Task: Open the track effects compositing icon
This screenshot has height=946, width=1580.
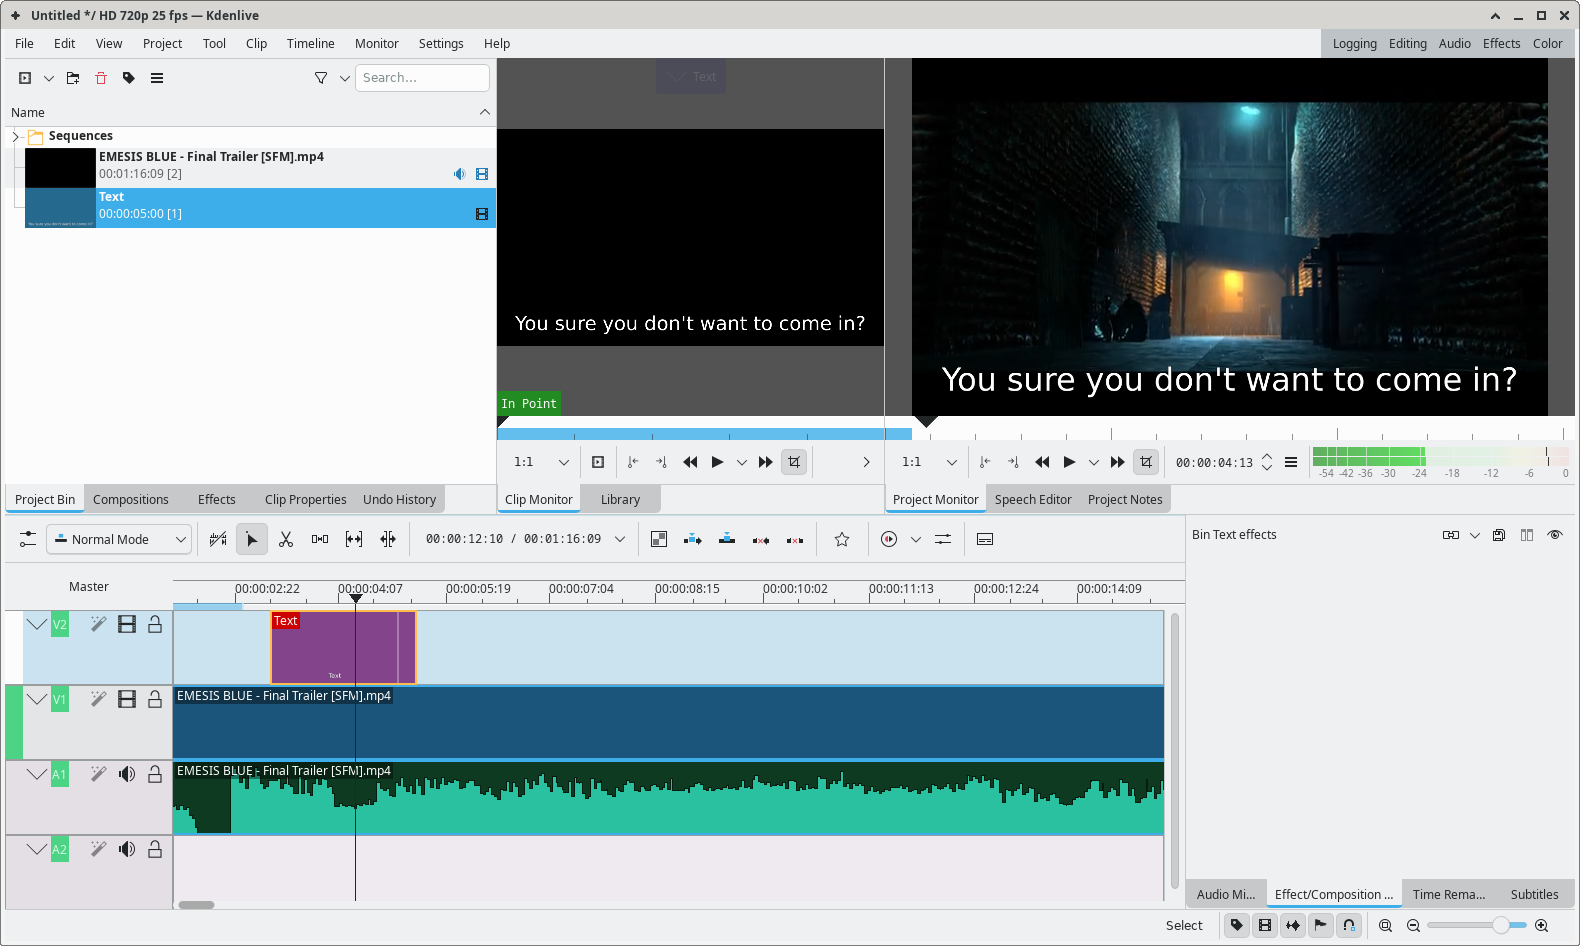Action: coord(659,539)
